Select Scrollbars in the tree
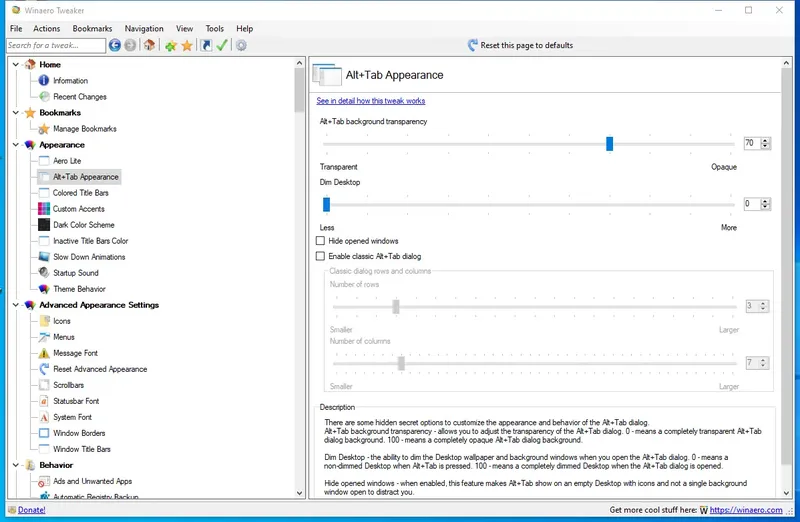This screenshot has height=522, width=800. 68,385
